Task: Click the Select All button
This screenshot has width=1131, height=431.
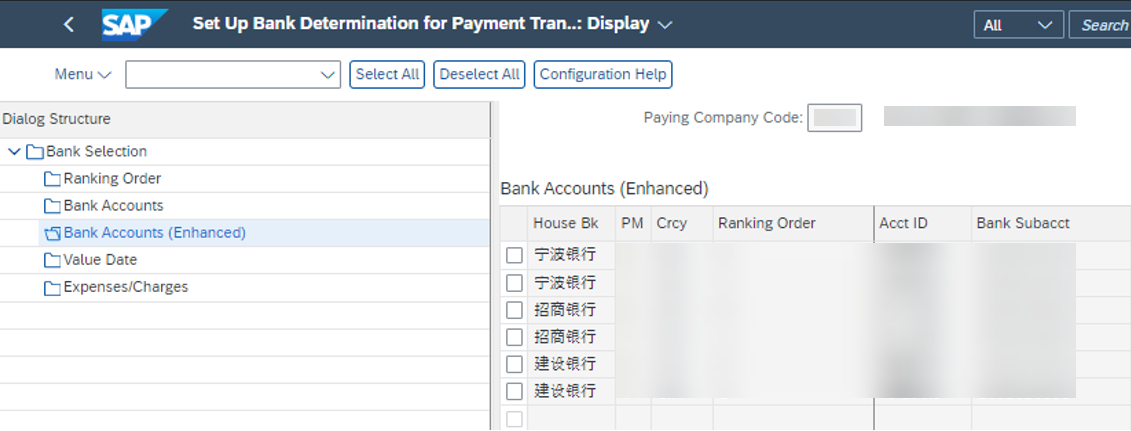Action: [387, 74]
